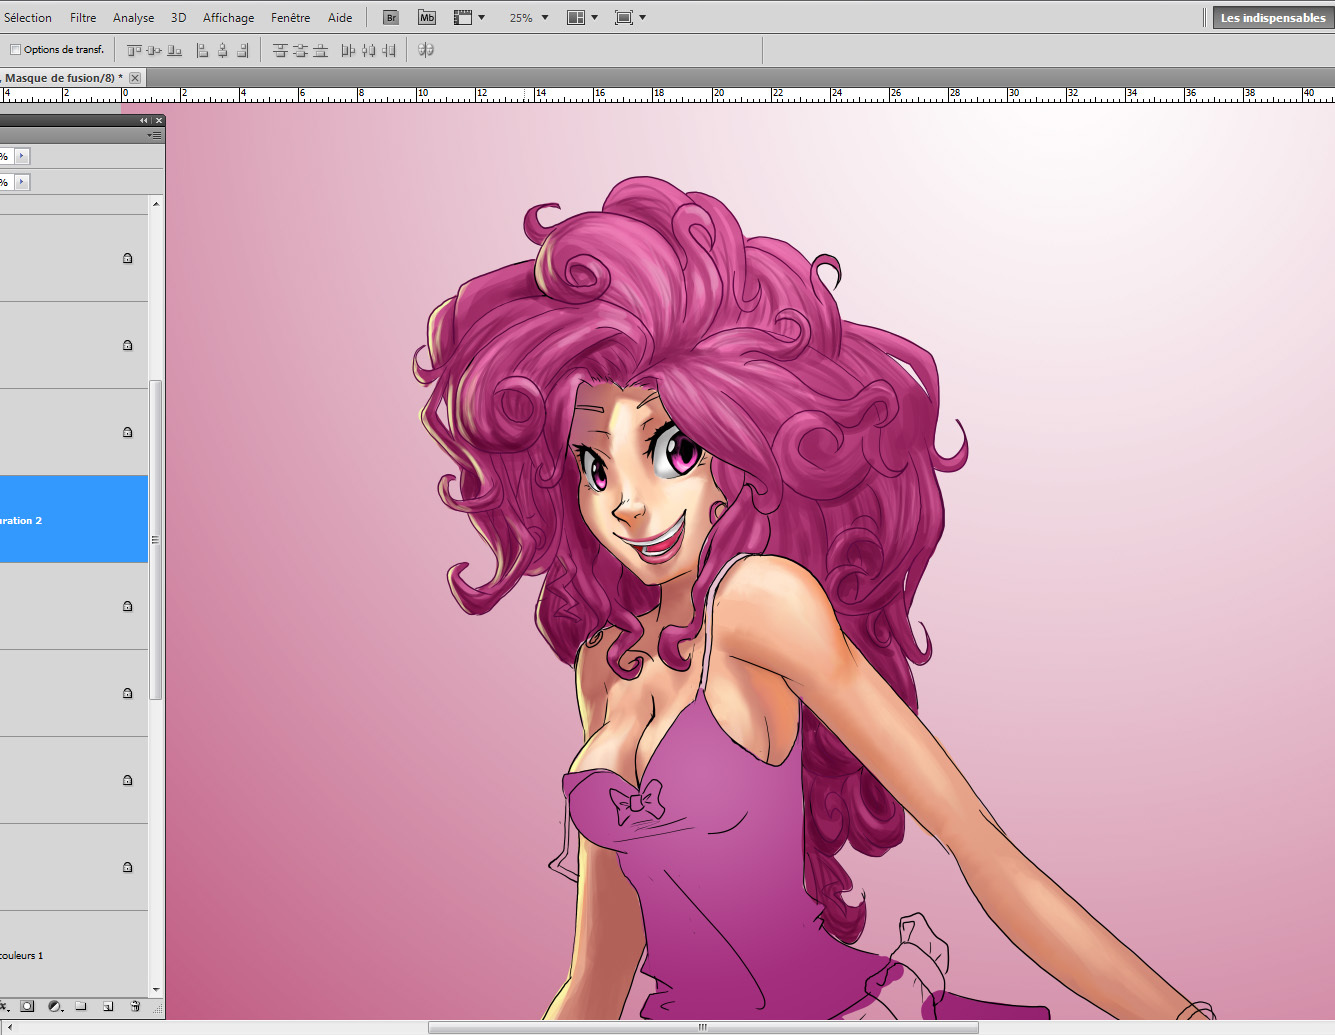The height and width of the screenshot is (1035, 1335).
Task: Click the horizontal scrollbar under the canvas
Action: click(x=702, y=1027)
